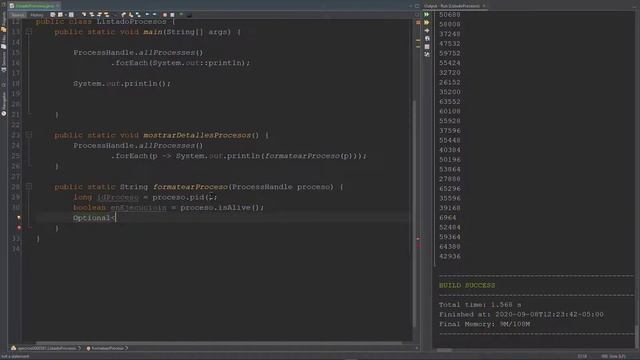Start macro recording from the editor toolbar
Screen dimensions: 640x360
165,15
